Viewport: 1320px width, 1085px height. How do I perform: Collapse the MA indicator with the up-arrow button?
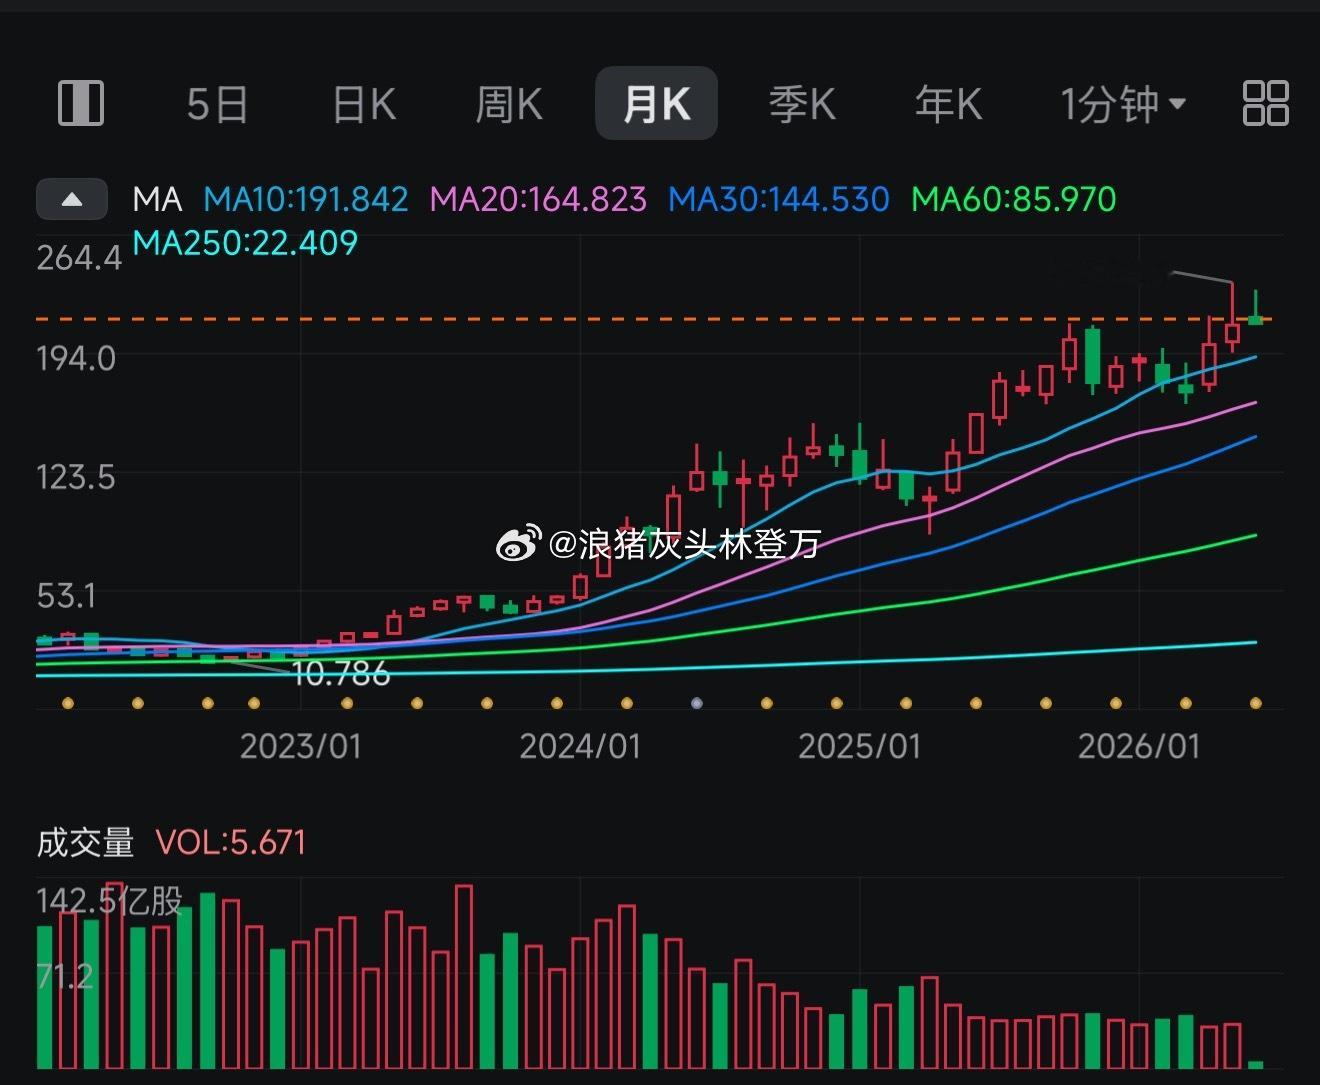click(x=72, y=199)
